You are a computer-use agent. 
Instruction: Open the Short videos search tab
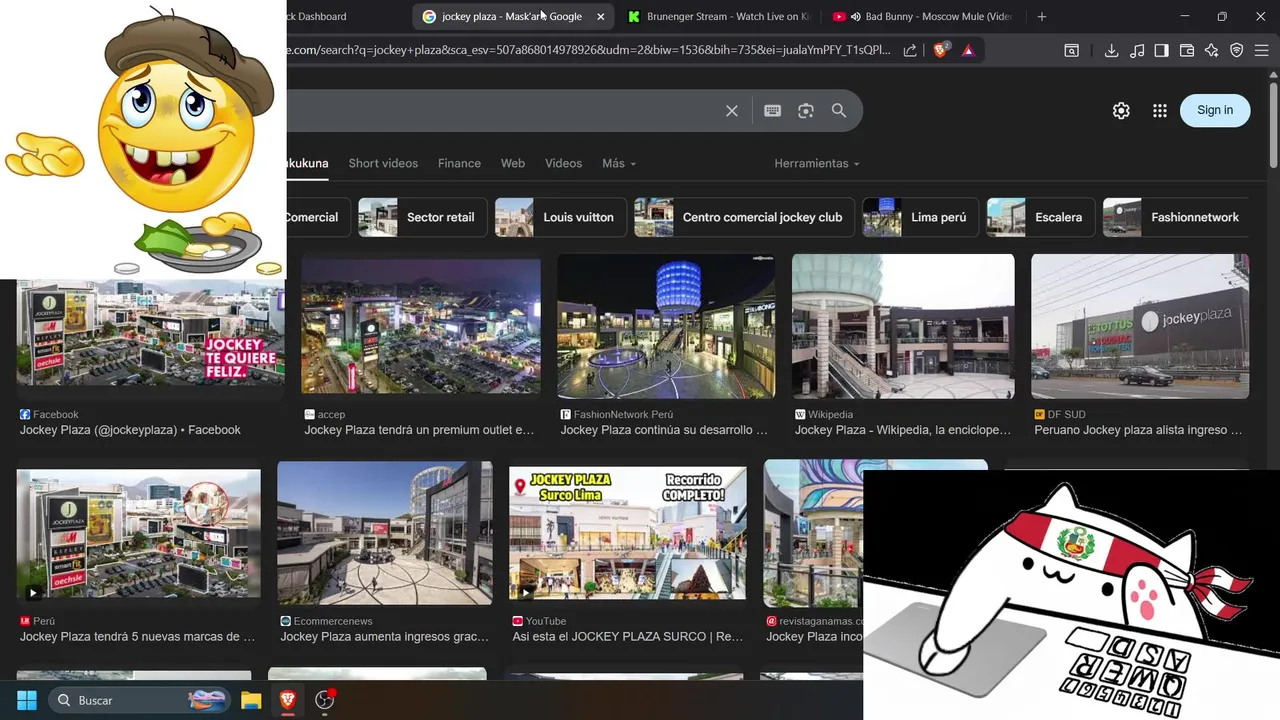tap(383, 163)
